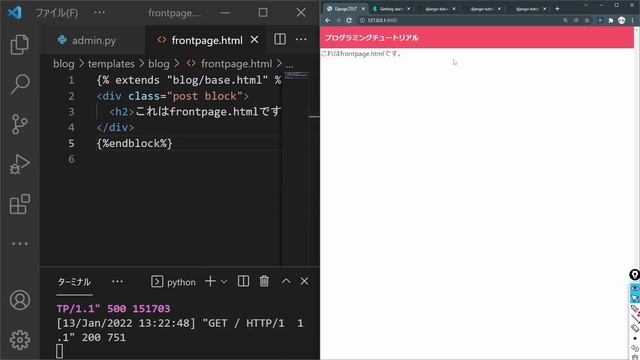Reload the browser page
The width and height of the screenshot is (640, 360).
coord(349,20)
